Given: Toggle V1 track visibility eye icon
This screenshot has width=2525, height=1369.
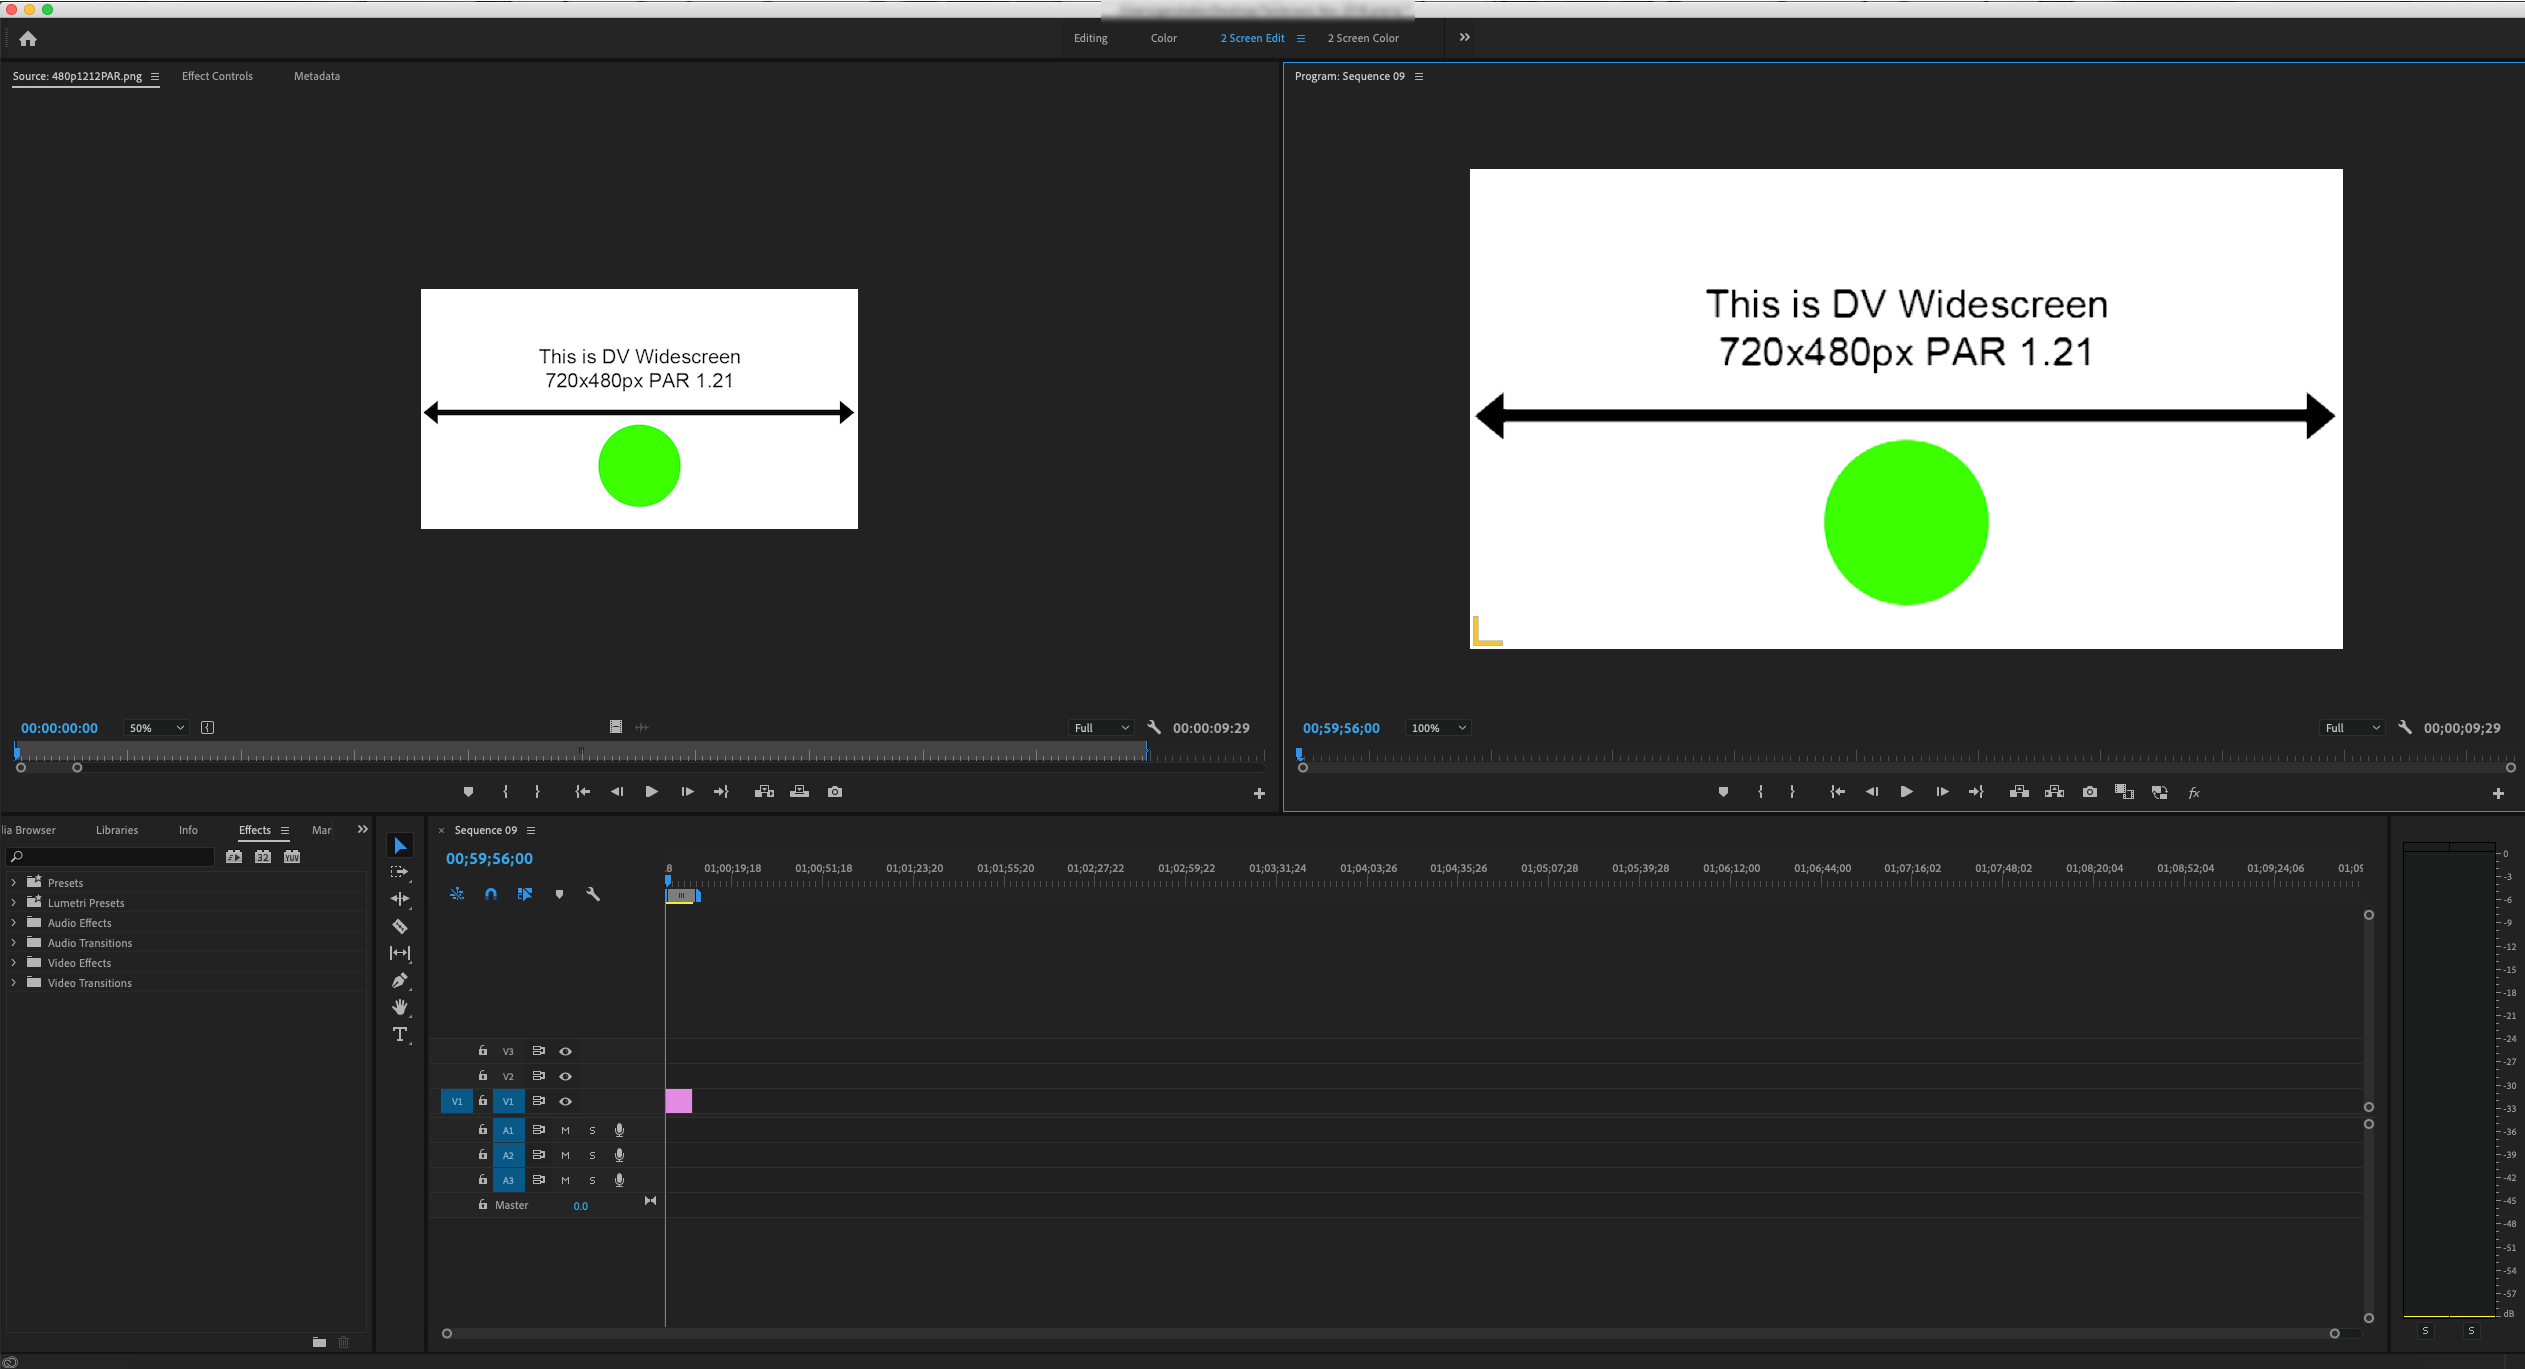Looking at the screenshot, I should (x=565, y=1099).
